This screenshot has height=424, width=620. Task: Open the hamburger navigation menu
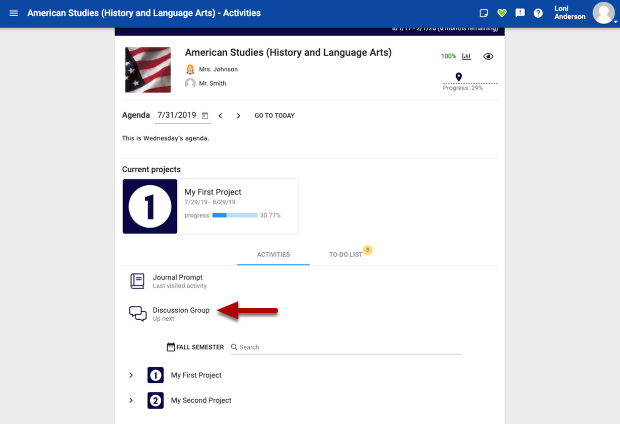tap(12, 13)
